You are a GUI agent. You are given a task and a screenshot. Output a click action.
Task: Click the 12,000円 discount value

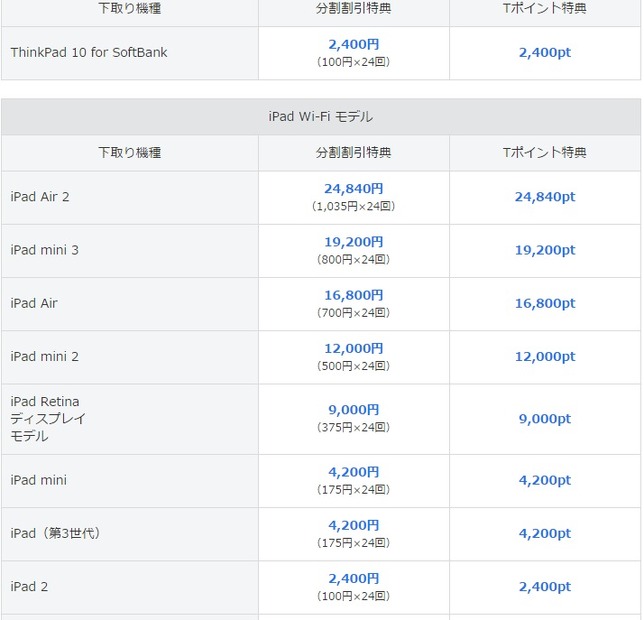click(x=354, y=349)
